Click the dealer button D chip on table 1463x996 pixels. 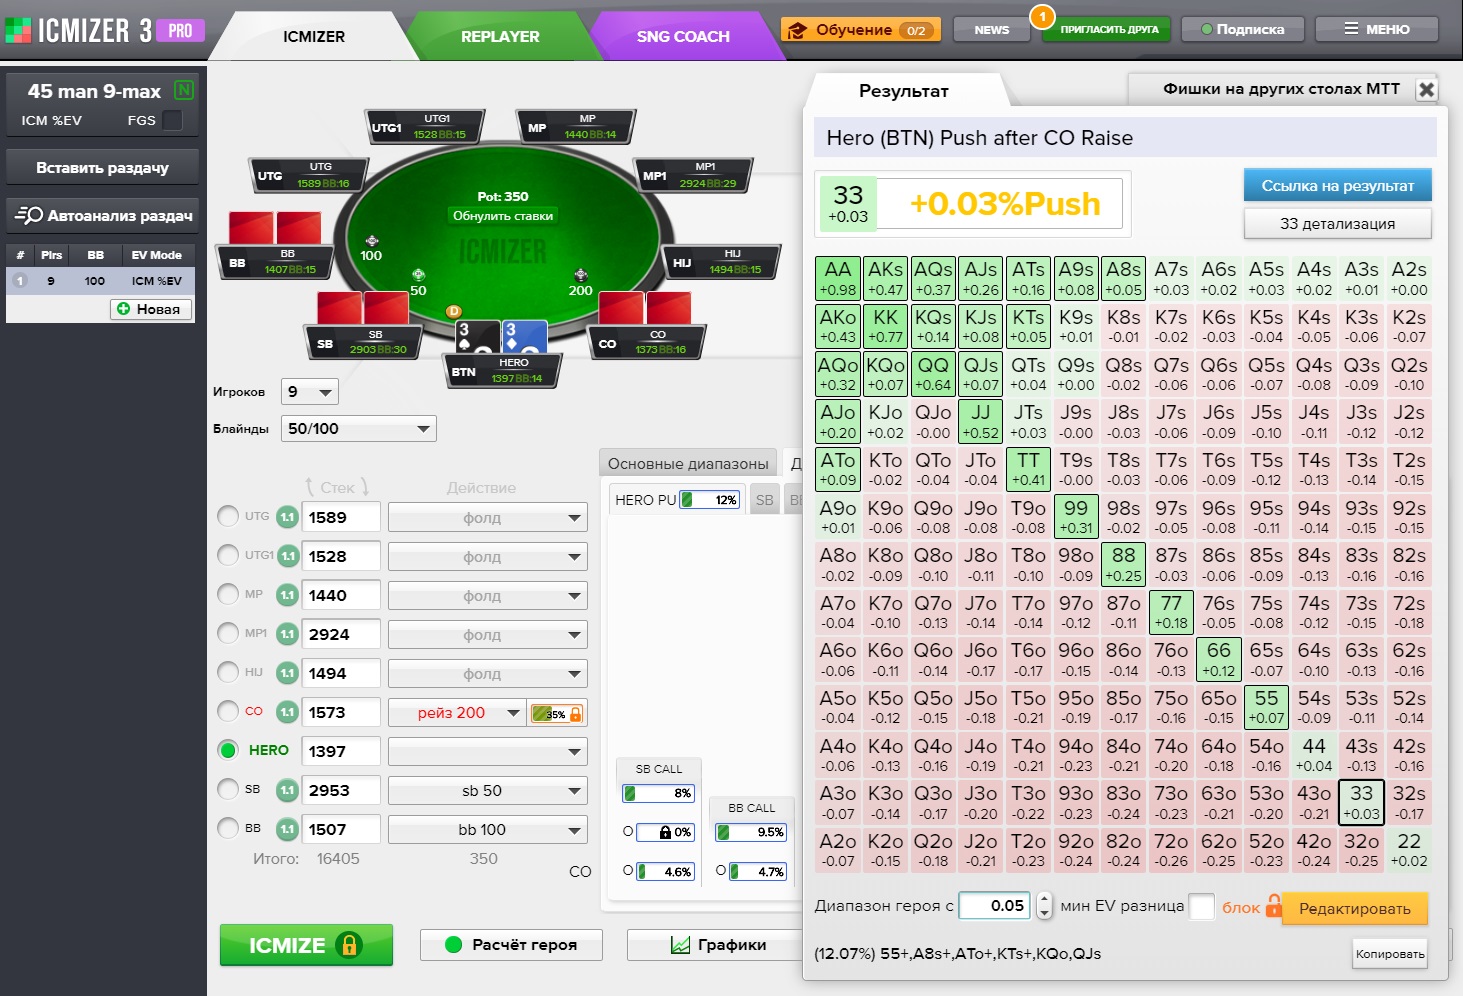tap(453, 311)
